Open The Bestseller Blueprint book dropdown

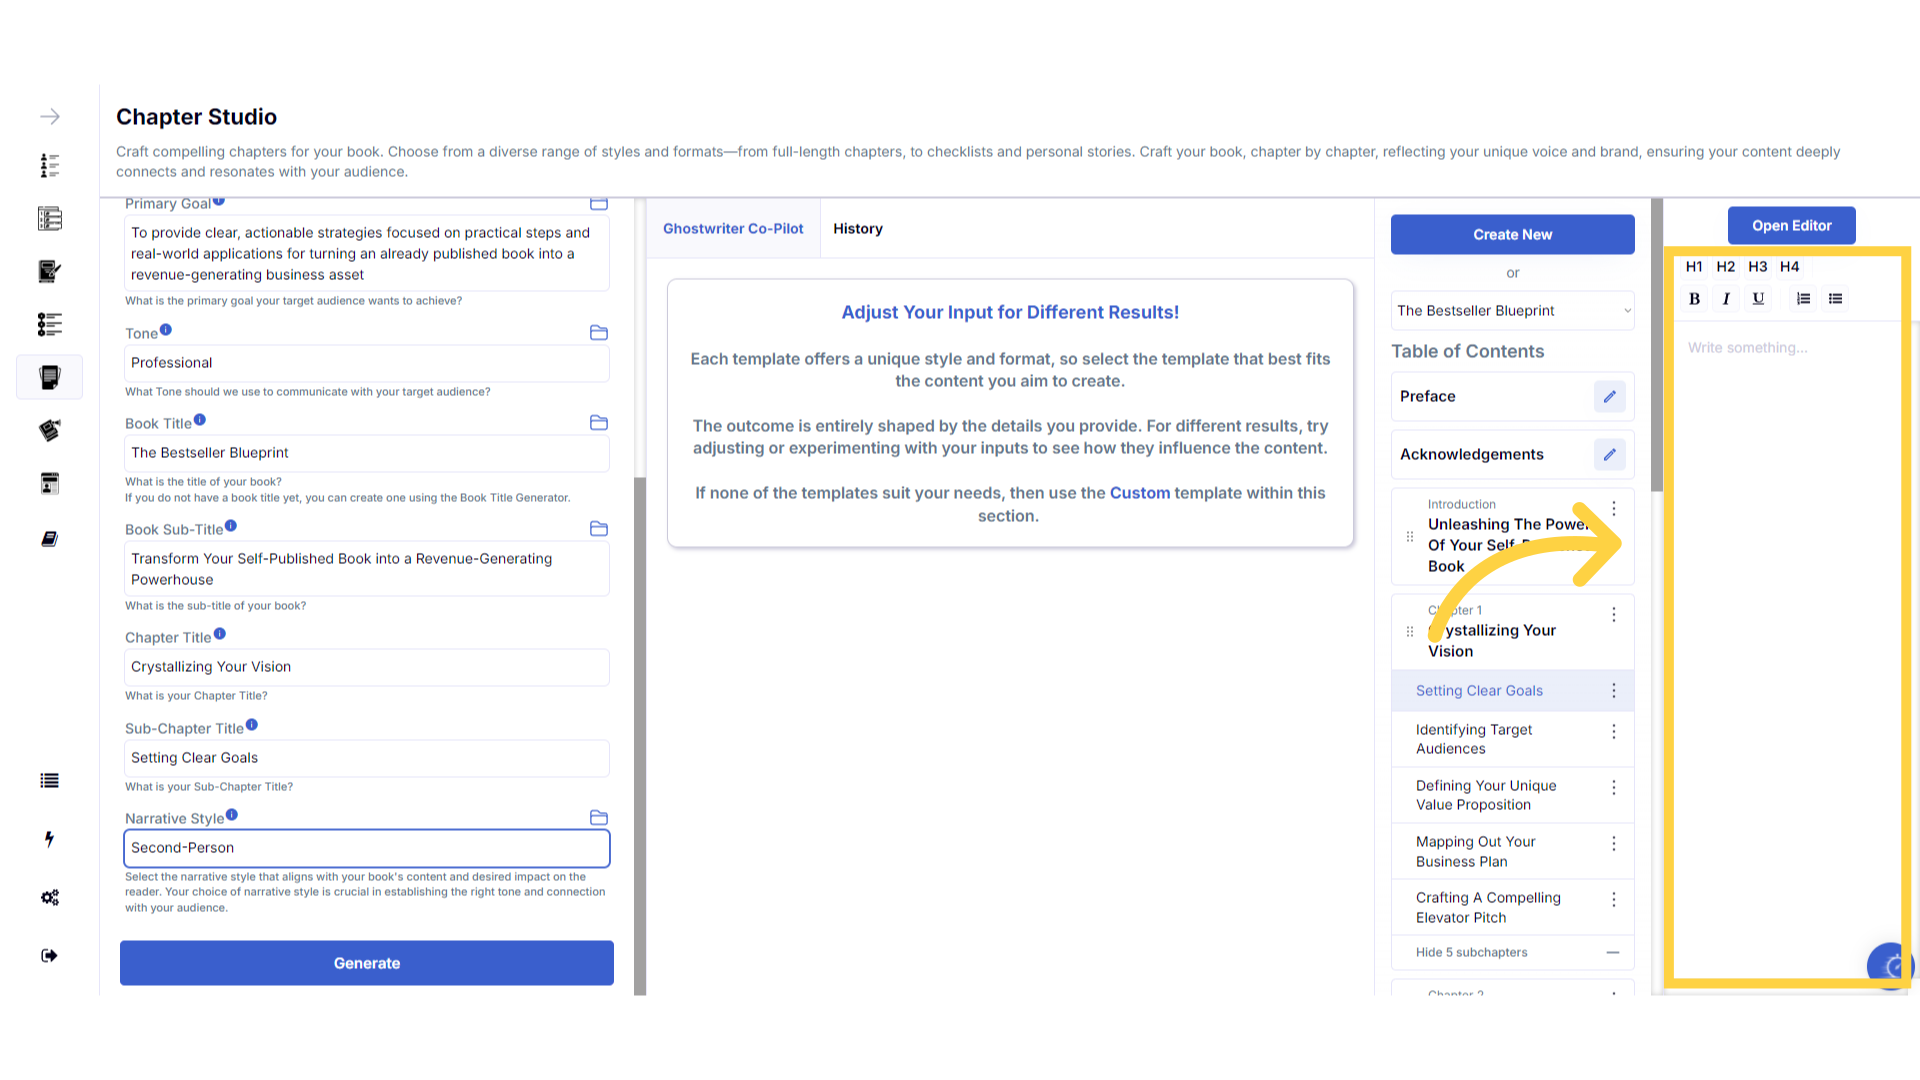[x=1512, y=311]
